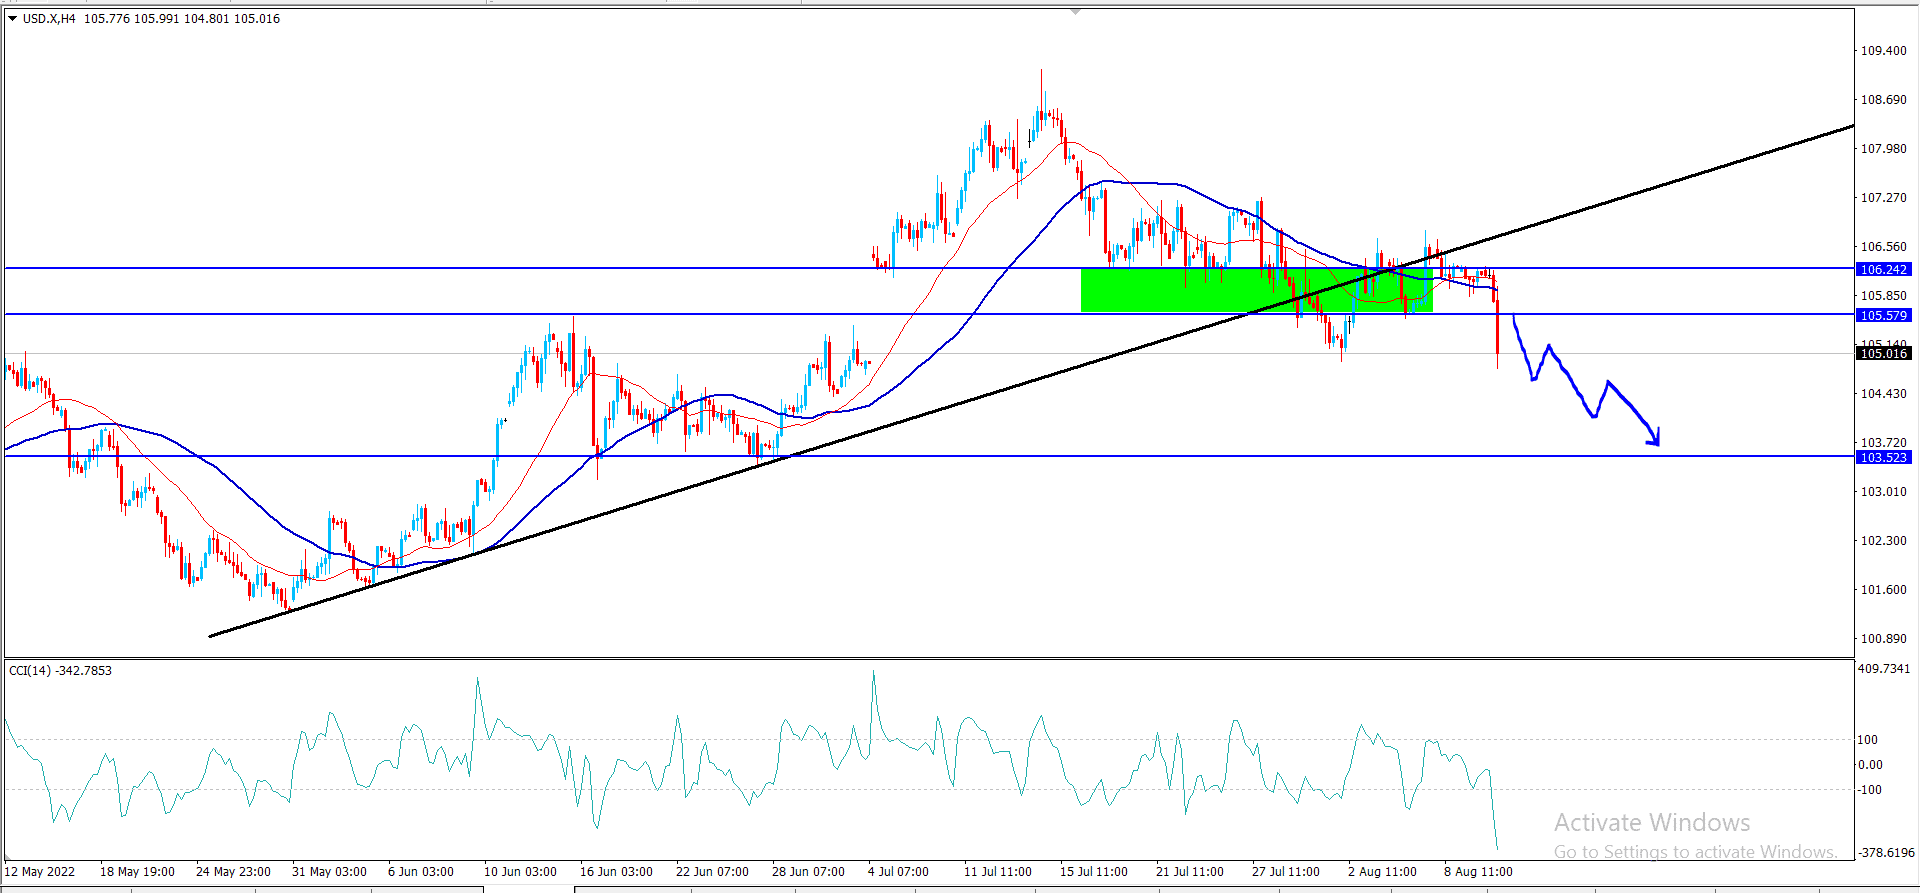The image size is (1920, 893).
Task: Click the 16 Jun 03:00 time label
Action: click(617, 872)
